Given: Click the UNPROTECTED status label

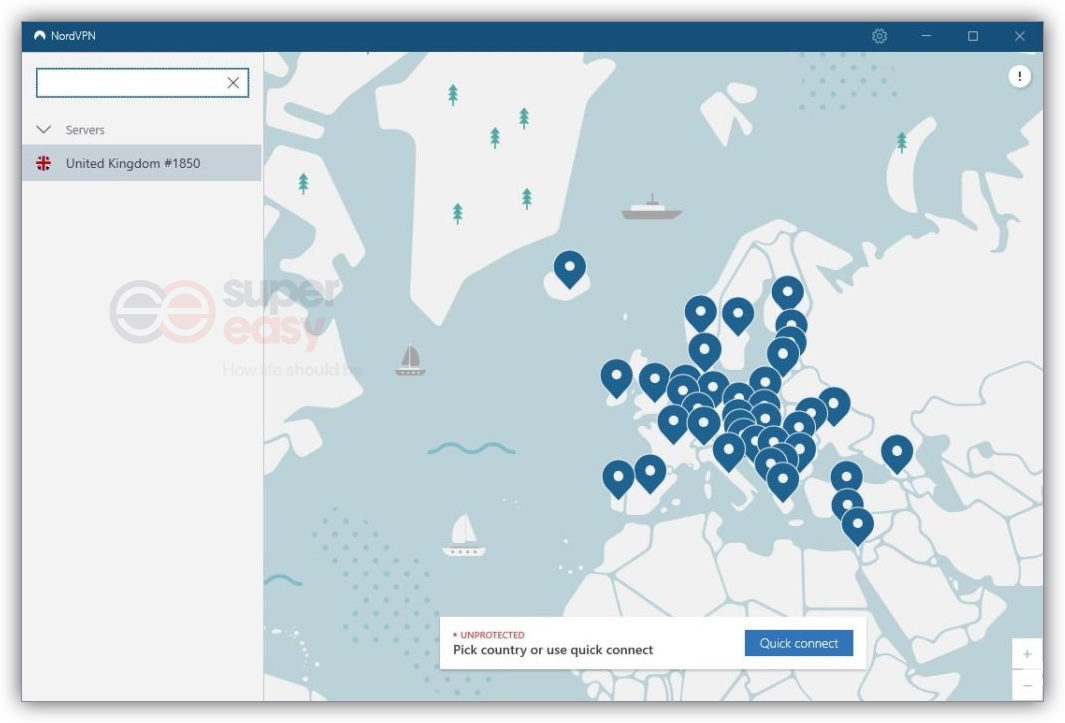Looking at the screenshot, I should click(492, 635).
